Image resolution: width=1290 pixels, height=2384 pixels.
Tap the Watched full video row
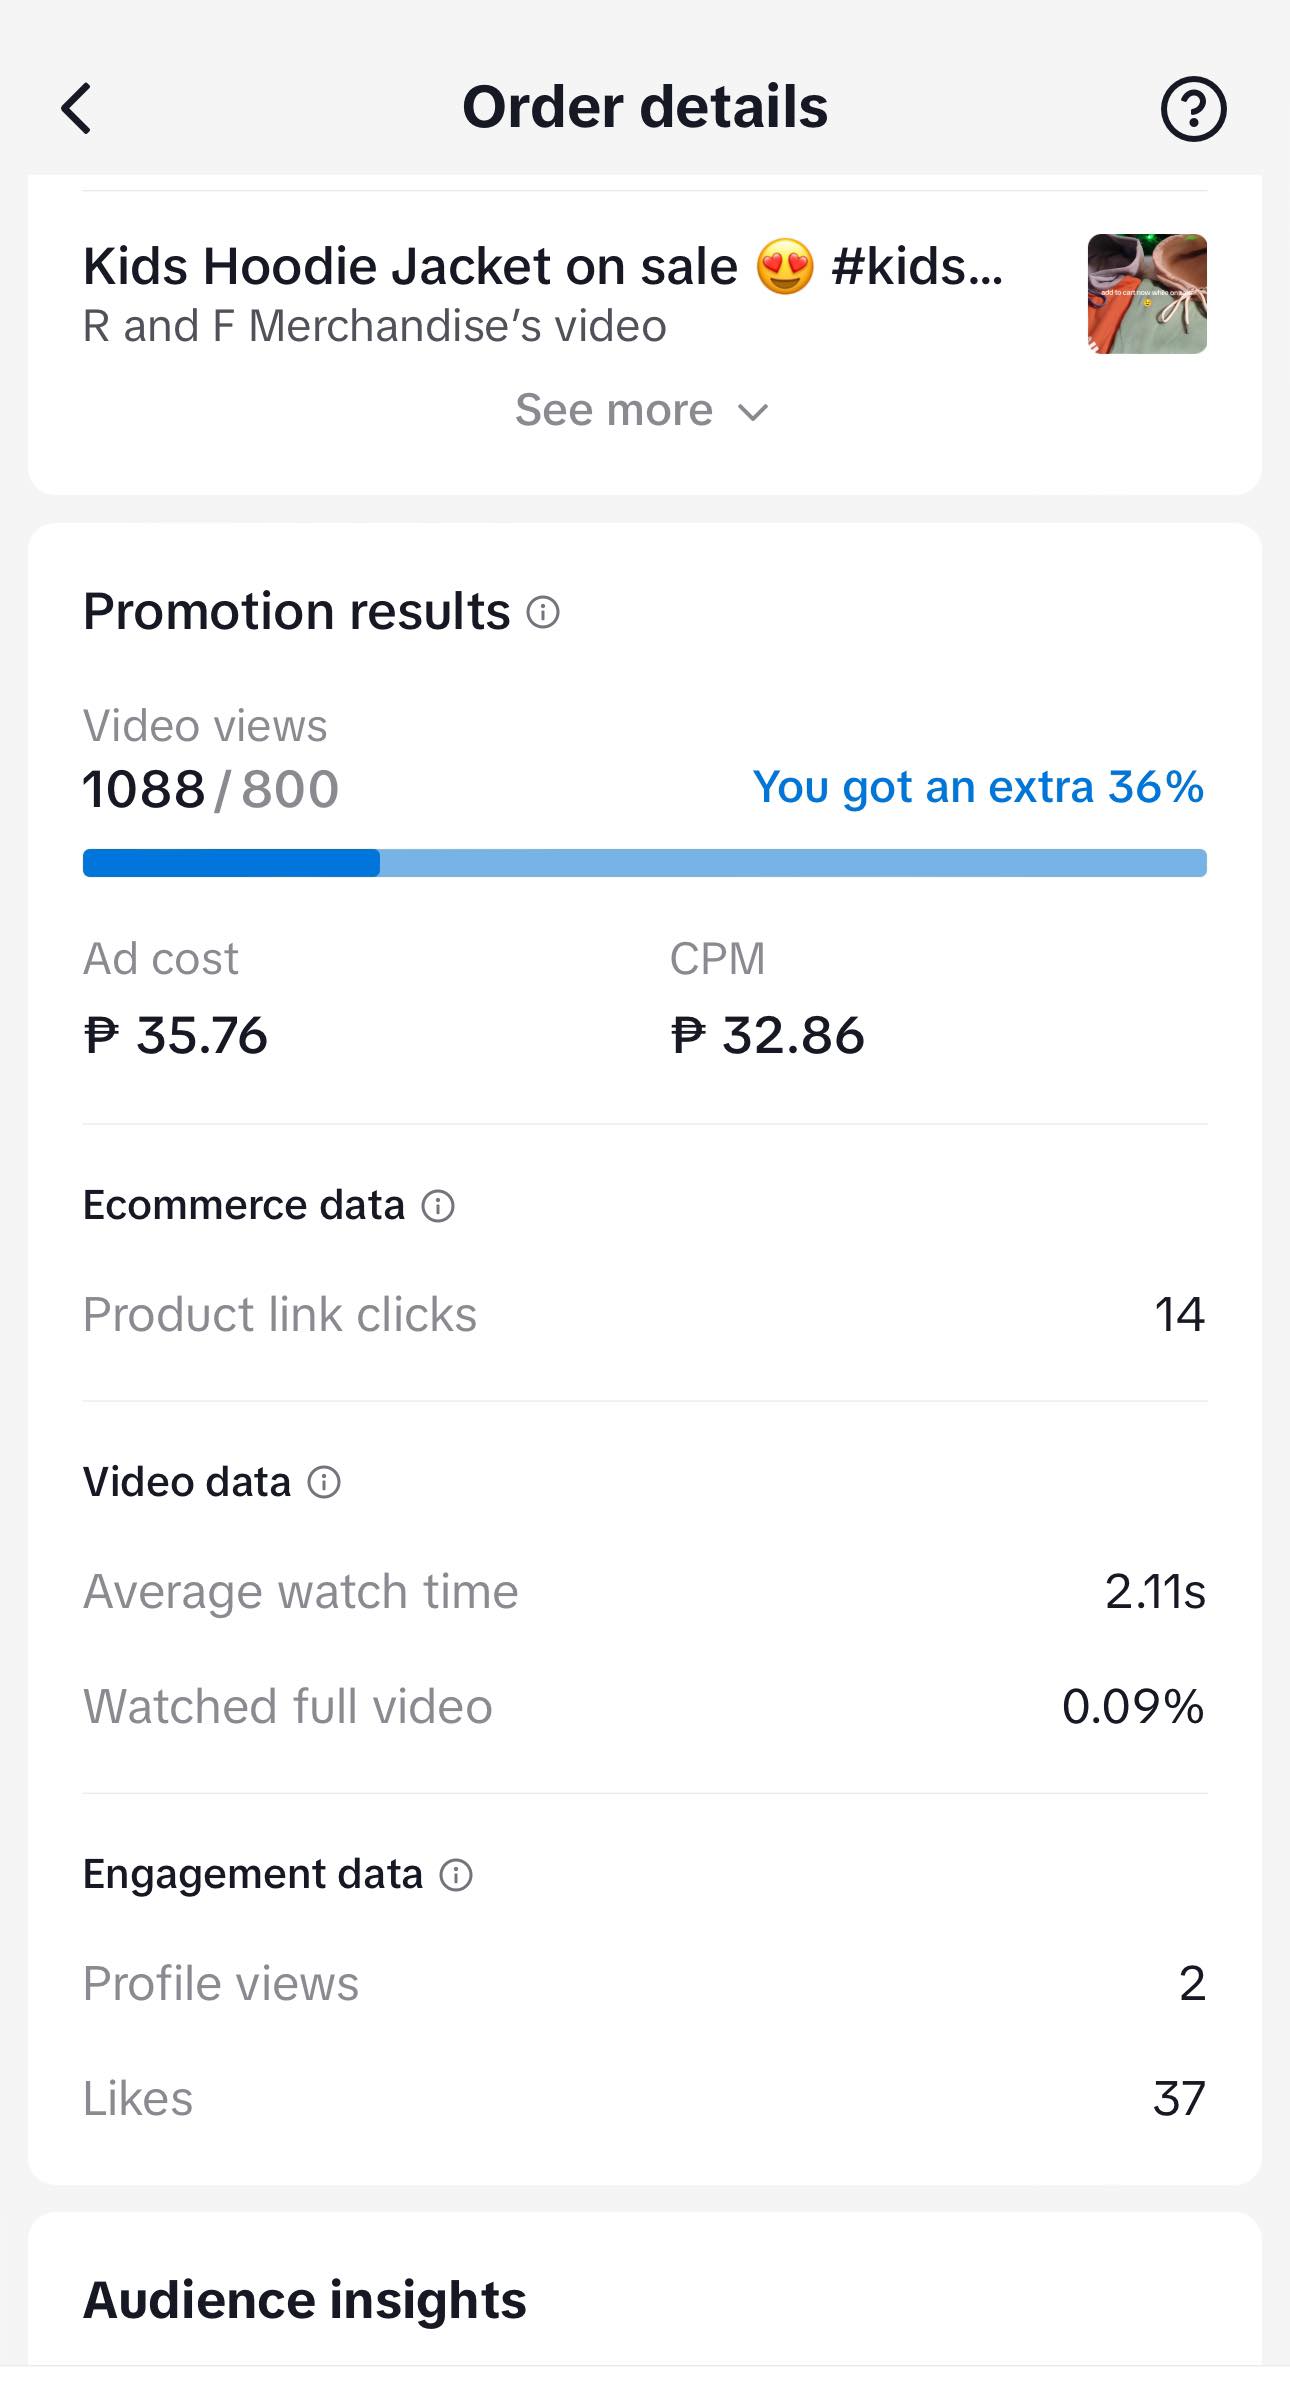point(644,1706)
